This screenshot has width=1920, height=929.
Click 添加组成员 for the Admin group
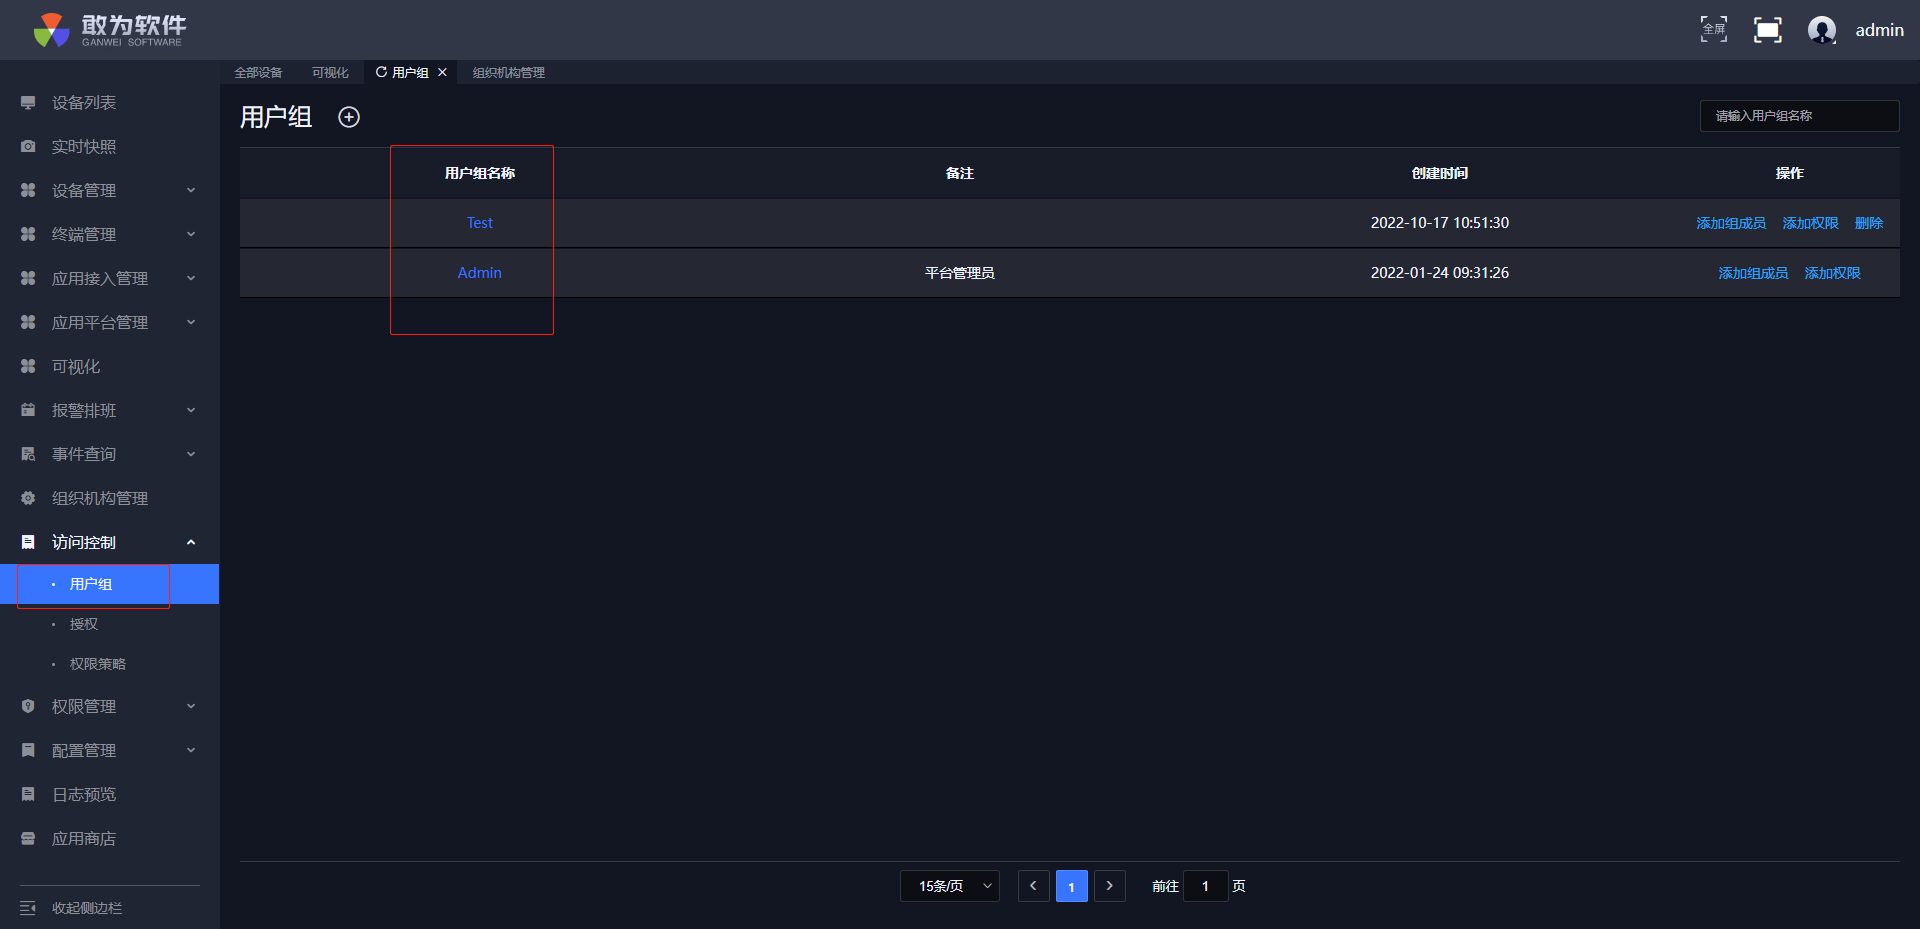click(1753, 273)
